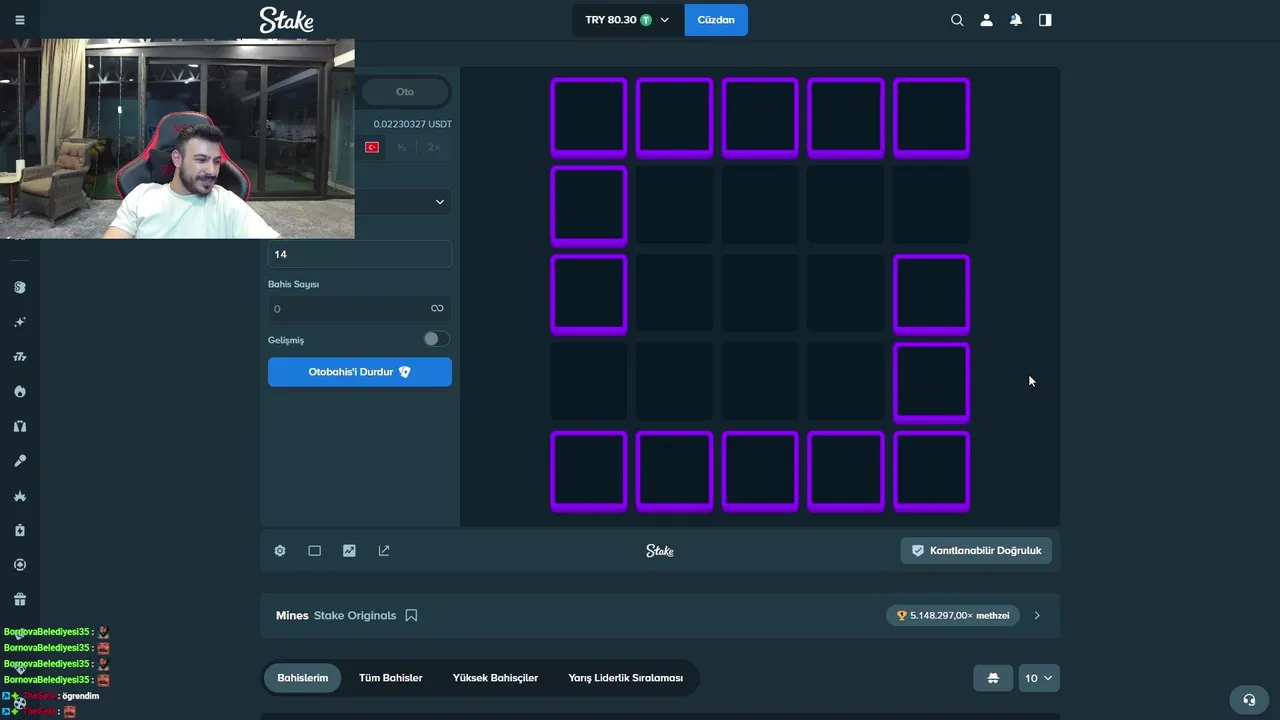
Task: Open the casino chip sidebar icon
Action: pyautogui.click(x=20, y=565)
